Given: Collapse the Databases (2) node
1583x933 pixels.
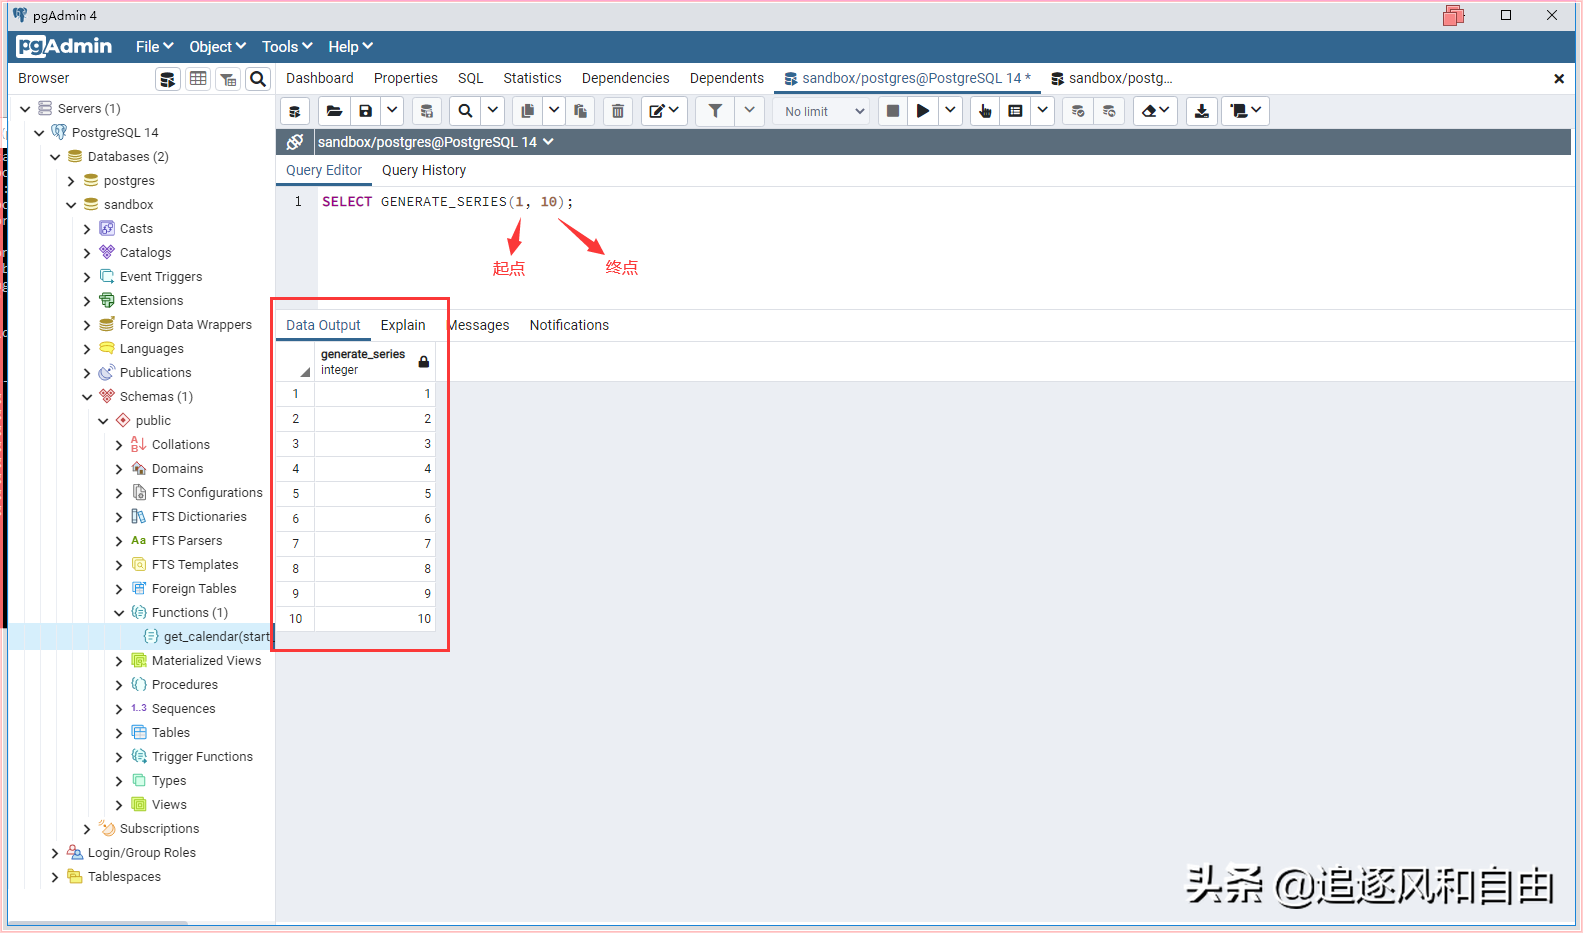Looking at the screenshot, I should point(55,157).
